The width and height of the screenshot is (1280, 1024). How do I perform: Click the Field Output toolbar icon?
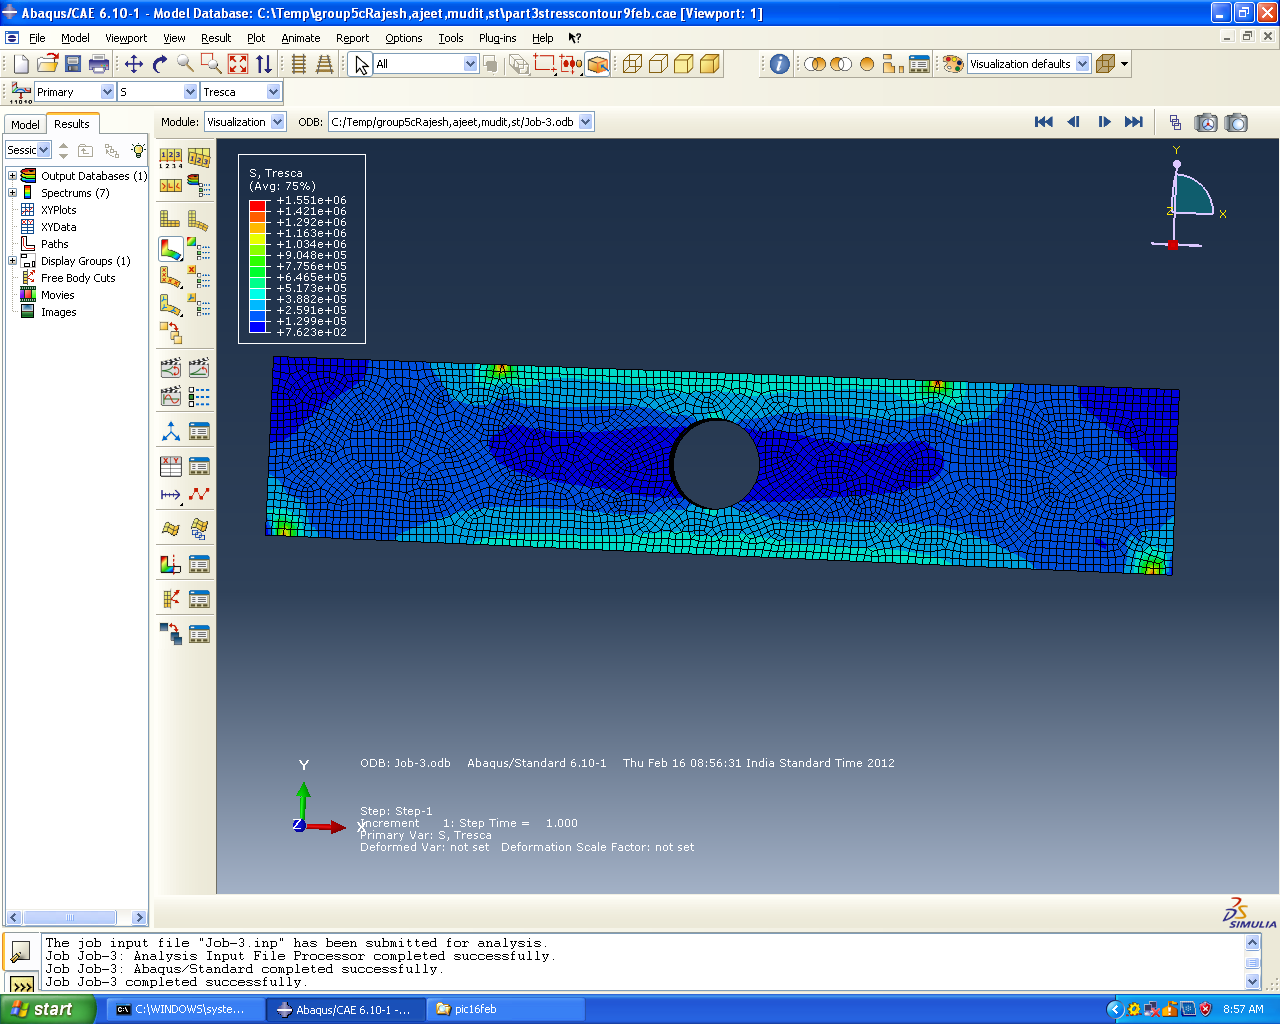pos(21,92)
